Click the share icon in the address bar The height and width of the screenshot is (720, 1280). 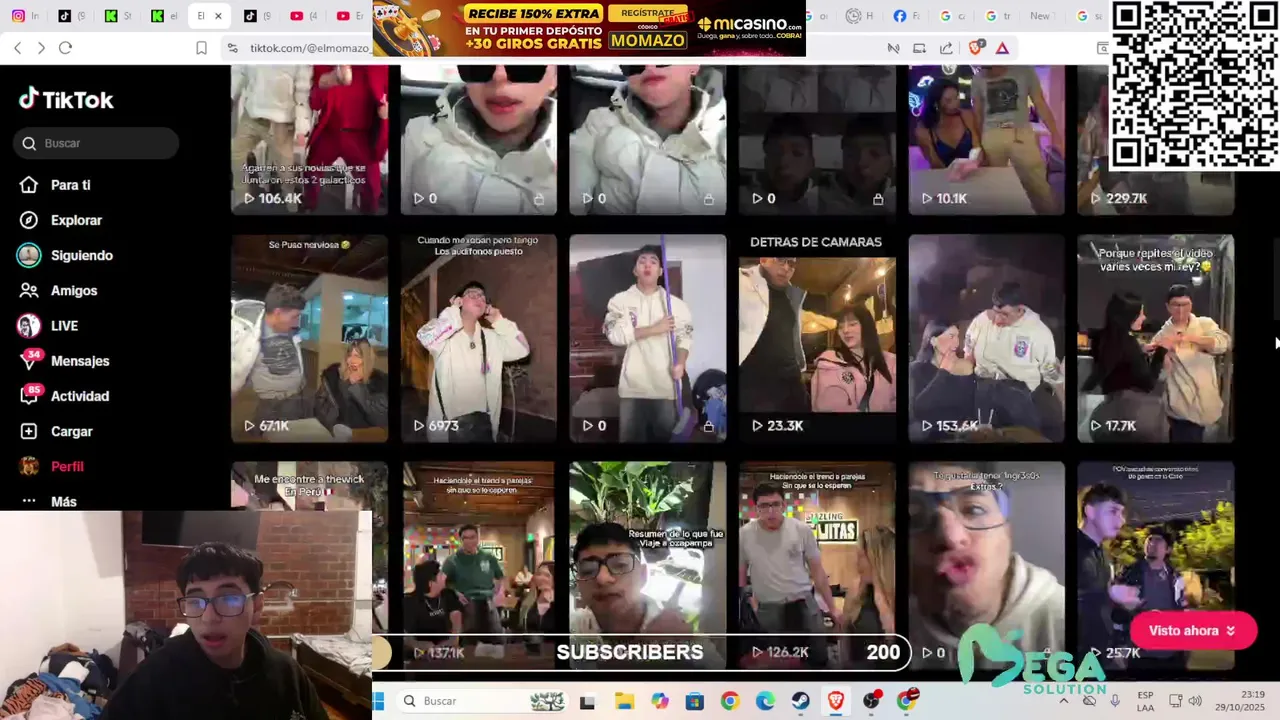point(946,48)
